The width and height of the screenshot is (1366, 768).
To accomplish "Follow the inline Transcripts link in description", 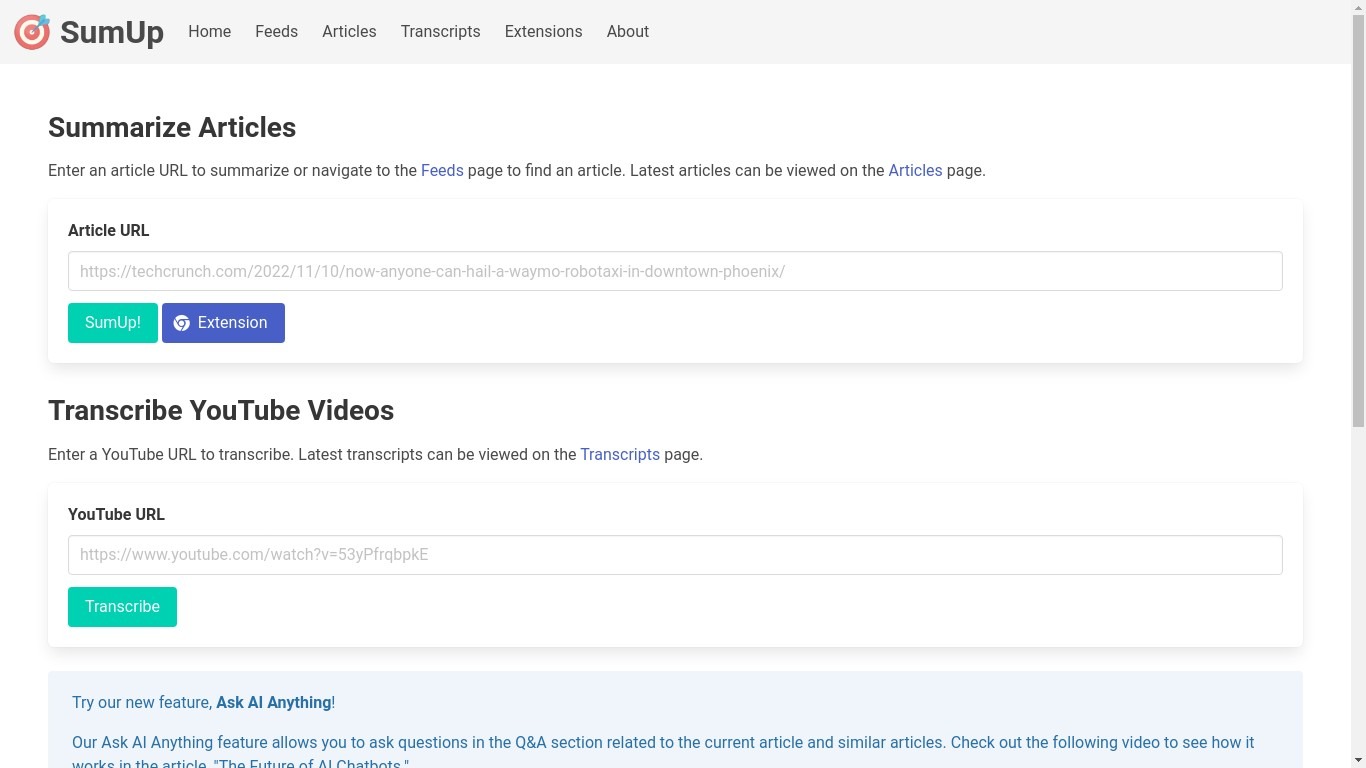I will tap(620, 455).
